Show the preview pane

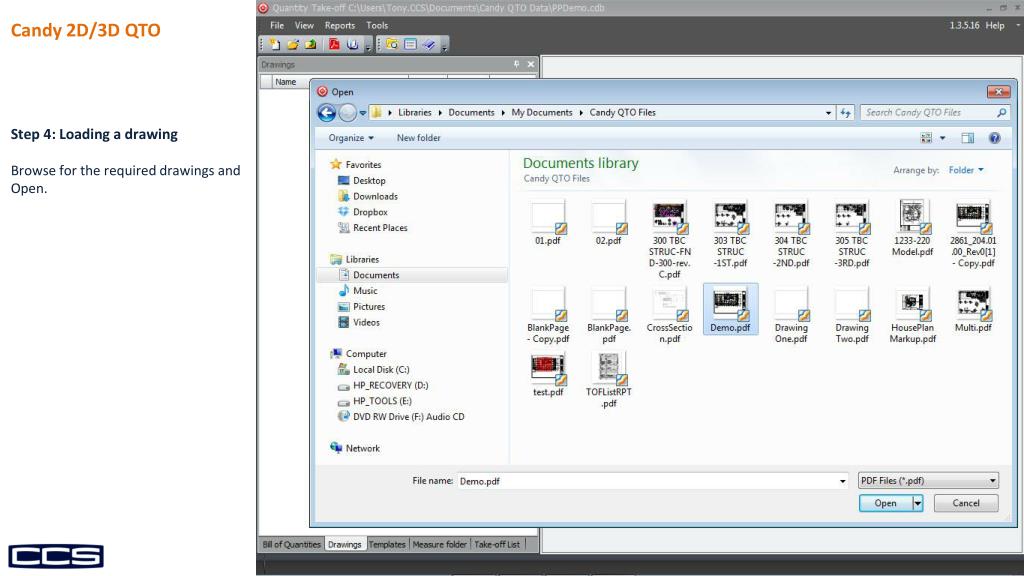[967, 138]
